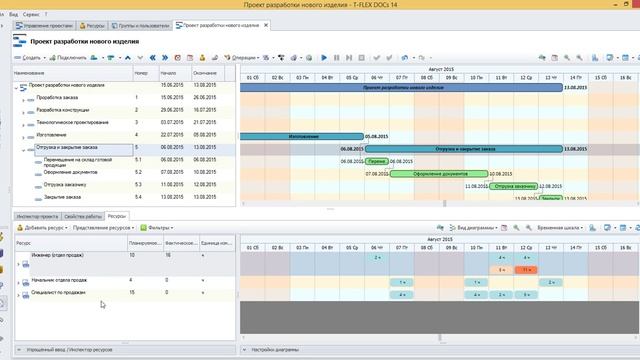The height and width of the screenshot is (360, 640).
Task: Click the Планируемое column header in resources
Action: [145, 243]
